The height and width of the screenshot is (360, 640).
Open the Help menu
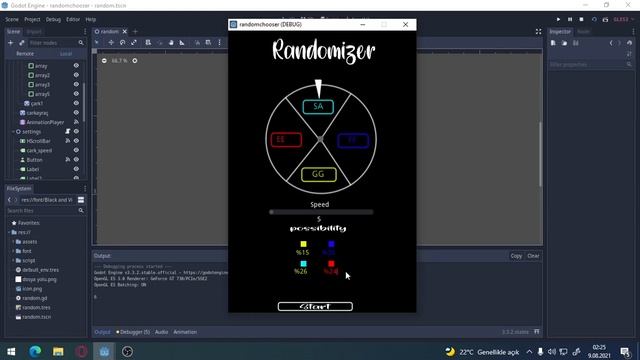click(x=91, y=19)
